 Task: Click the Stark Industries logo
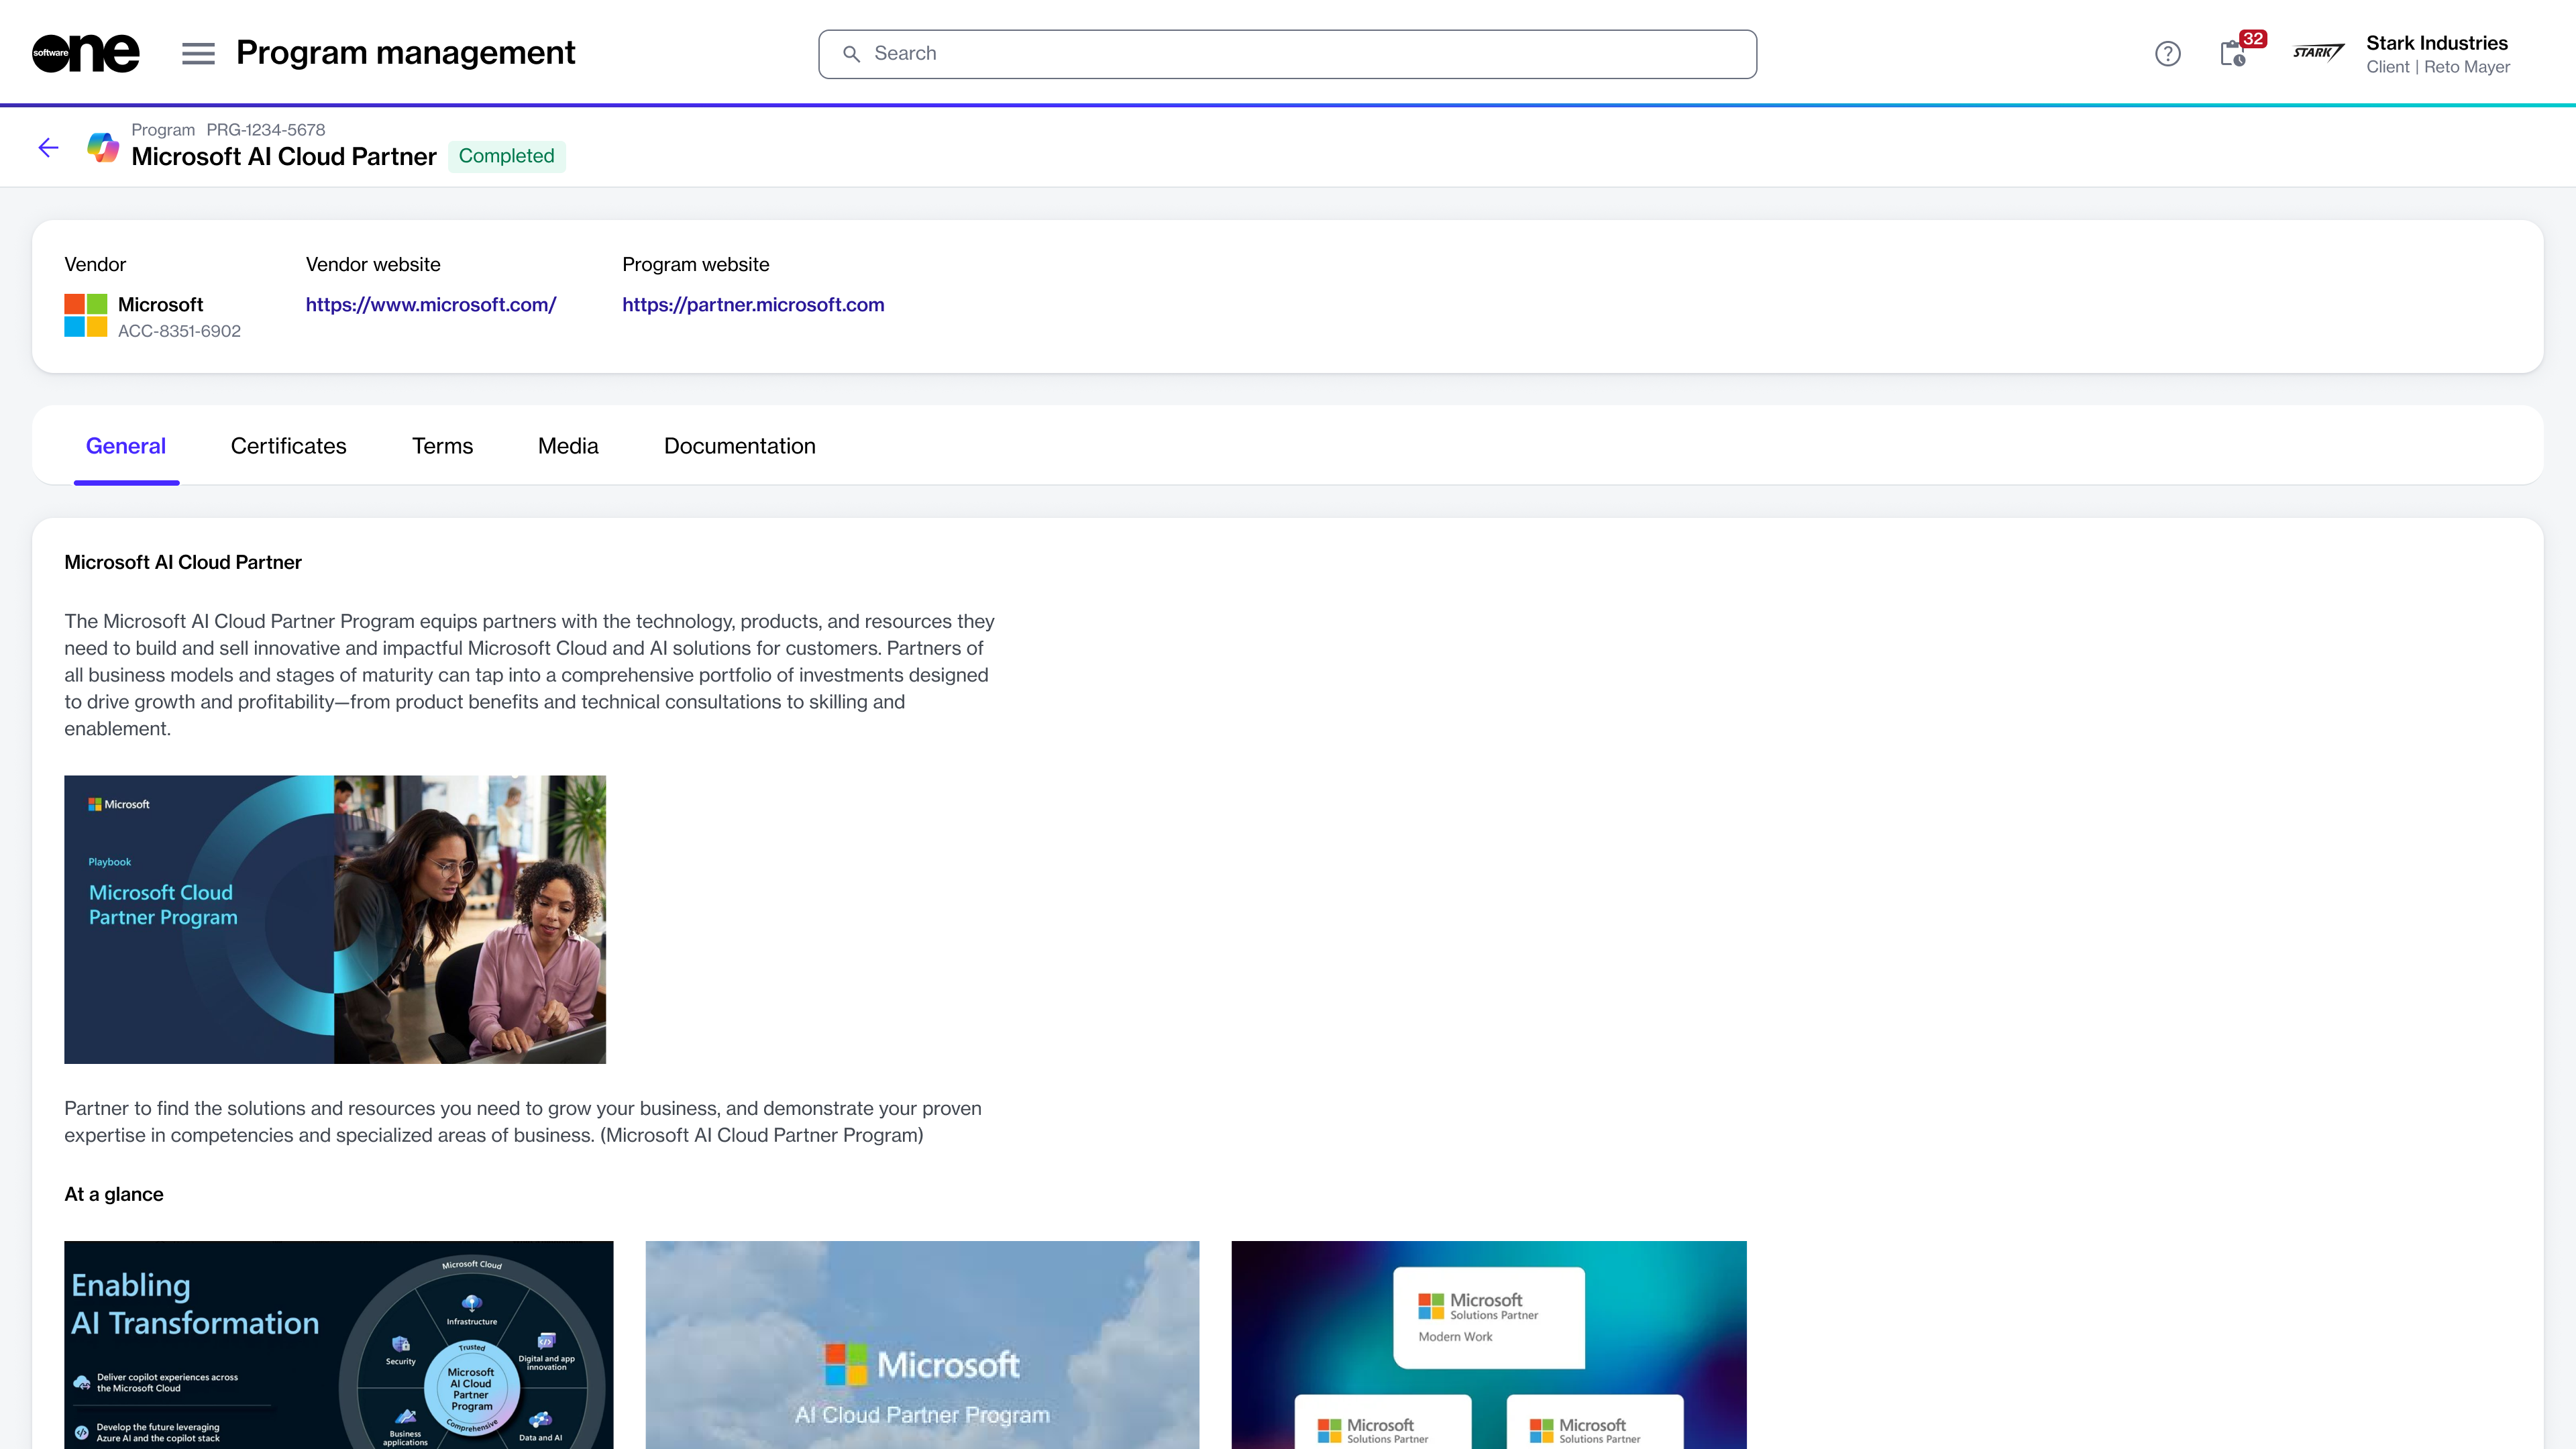click(2318, 53)
